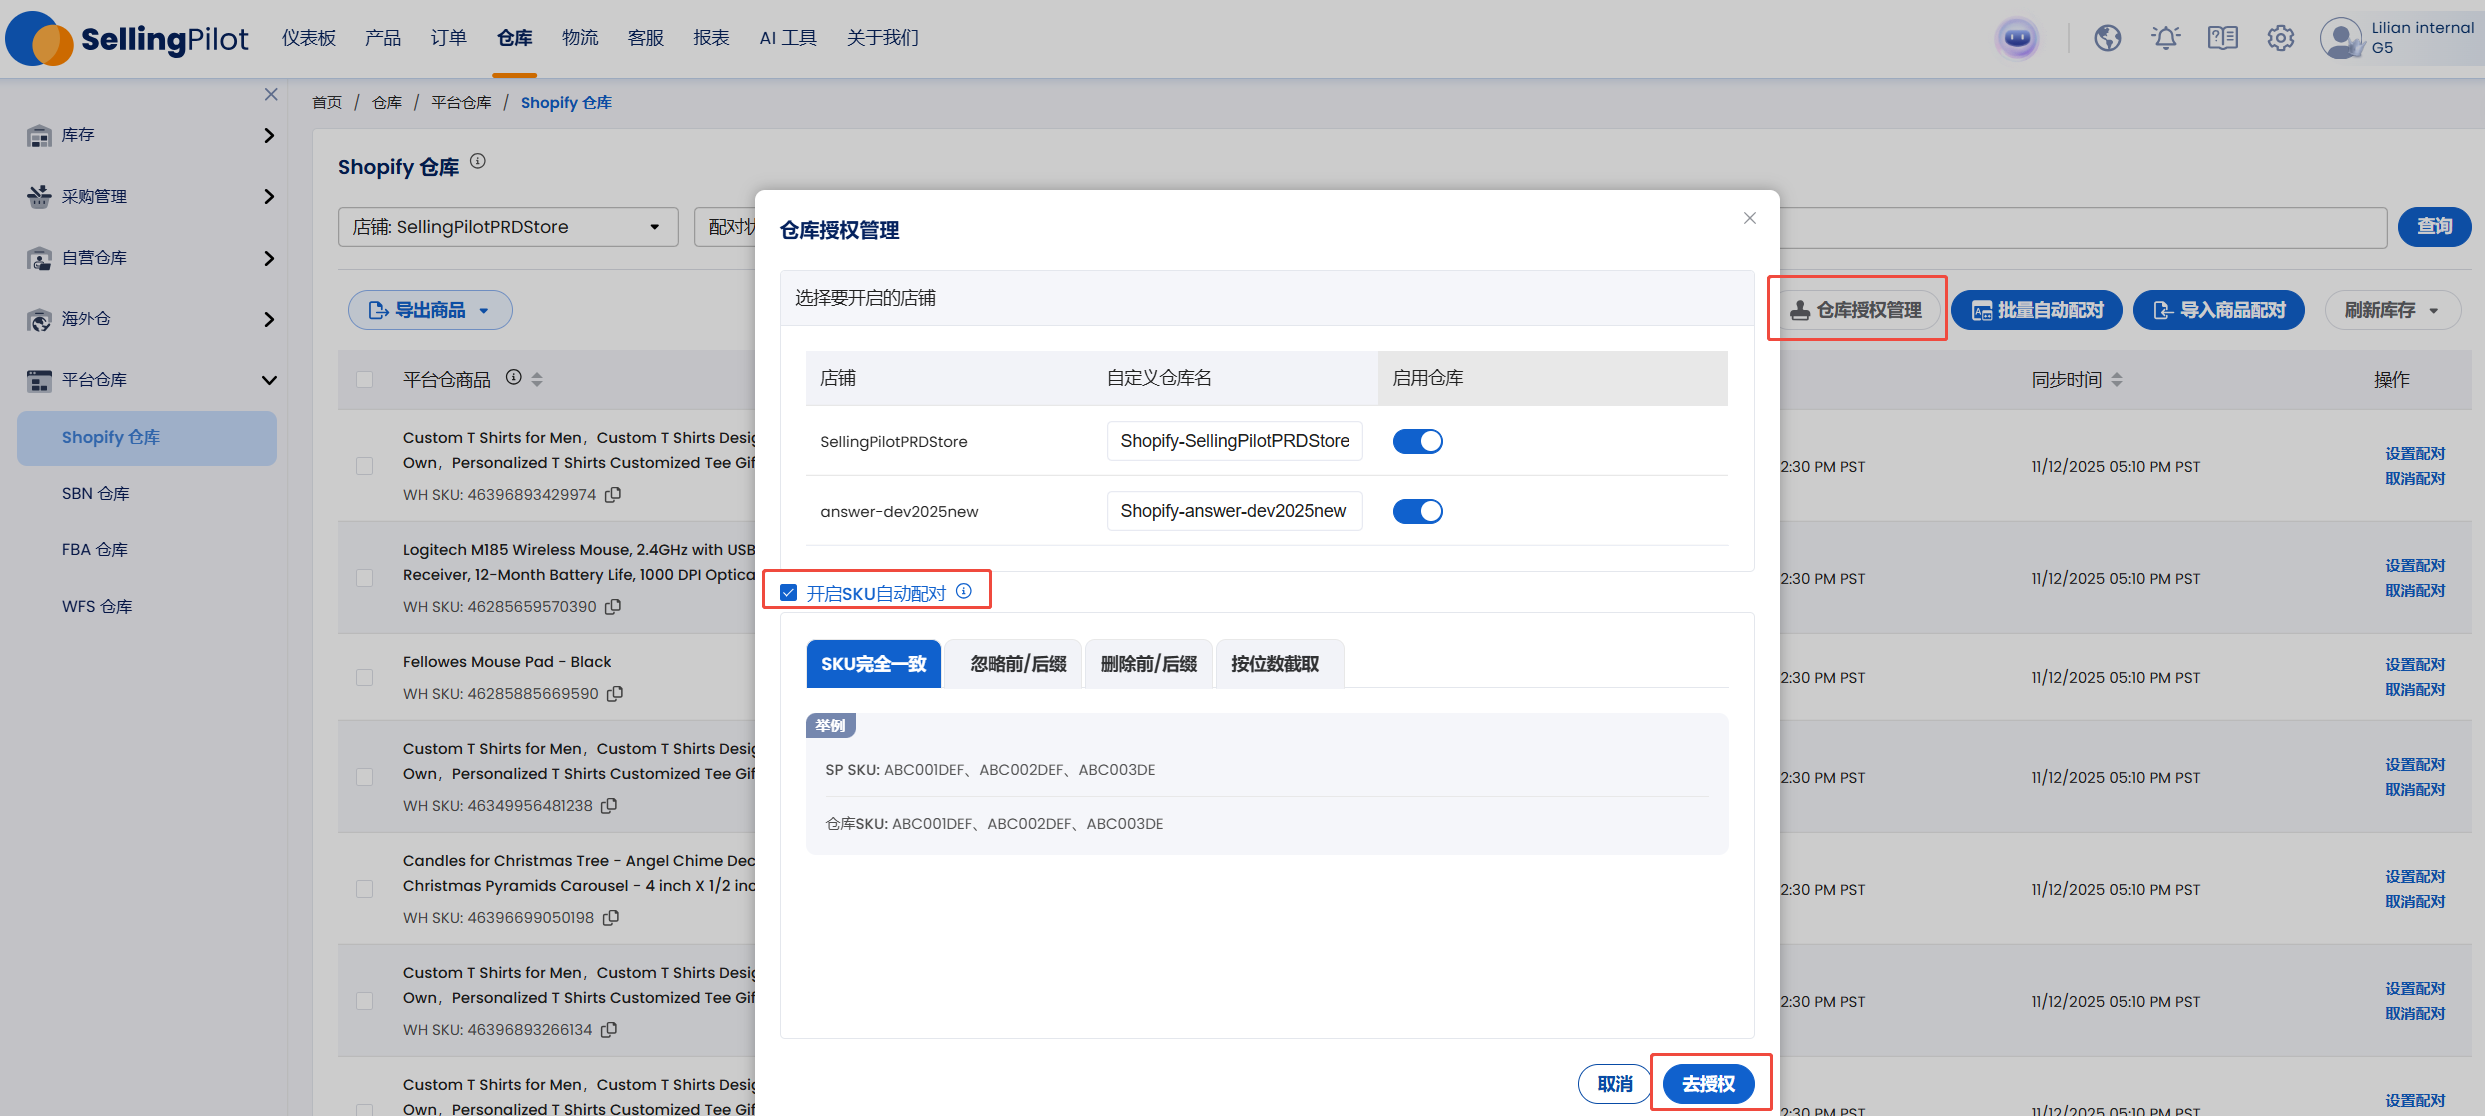Screen dimensions: 2485x1116
Task: Switch to the 忽略前/后缀 tab
Action: coord(1017,664)
